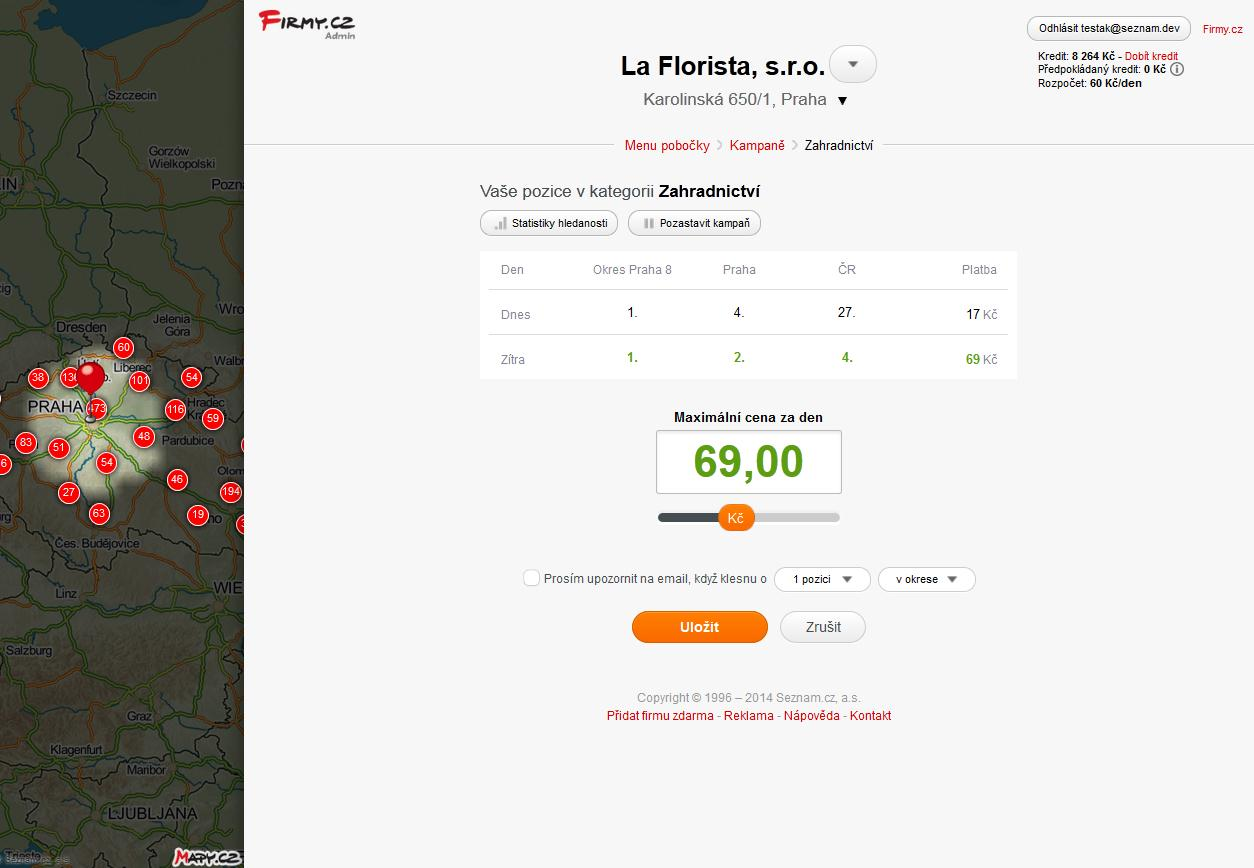Click the '17 Kč' payment value
Screen dimensions: 1254x868
pos(982,315)
